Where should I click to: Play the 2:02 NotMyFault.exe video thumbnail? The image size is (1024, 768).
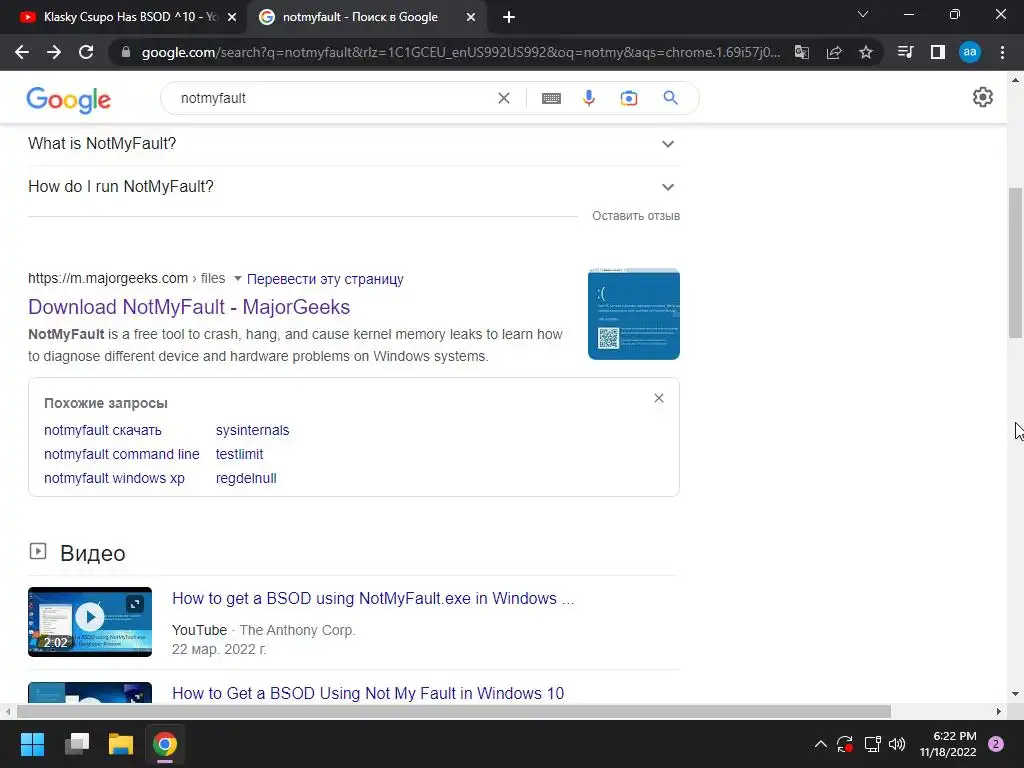(90, 622)
